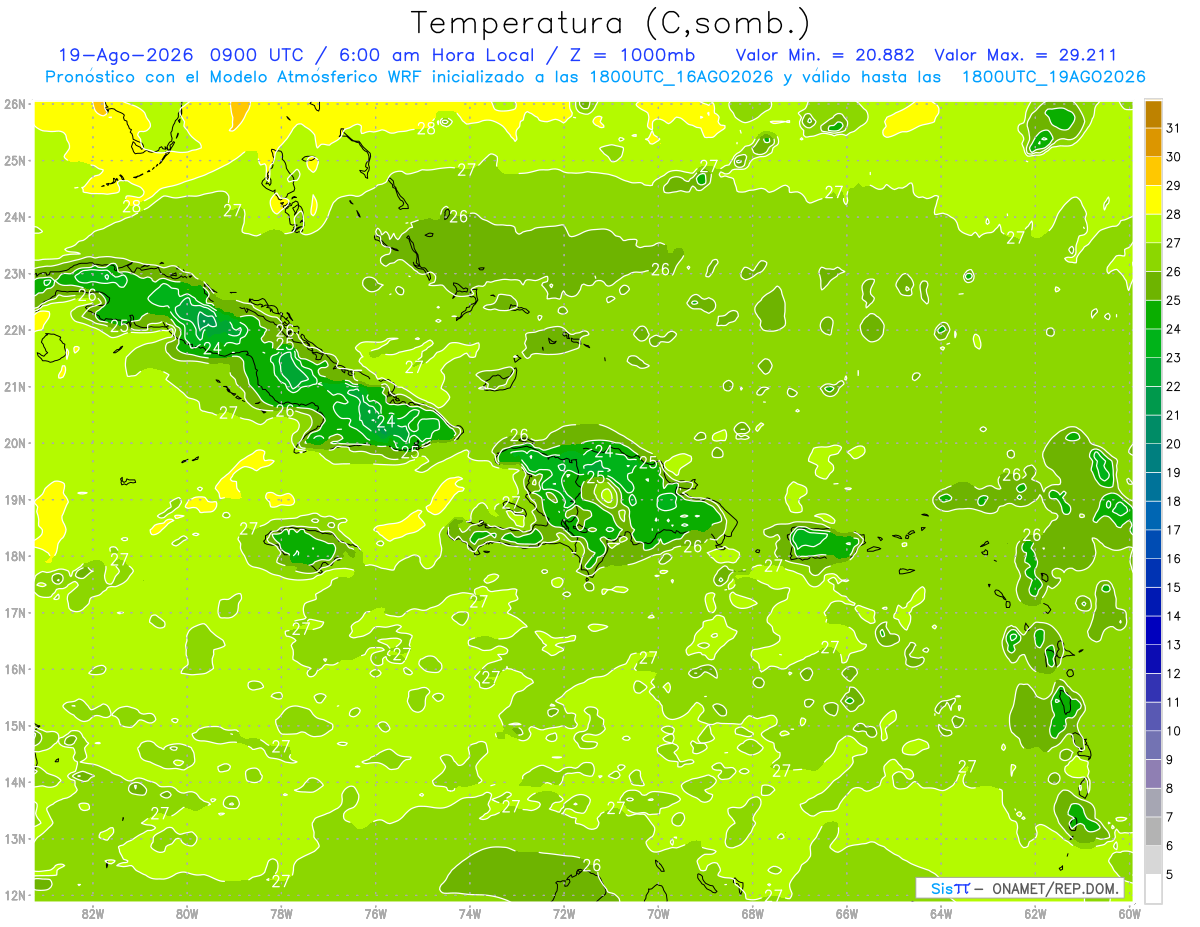1200x927 pixels.
Task: Click the "SisPI - ONAMET/REP.DOM." credit label
Action: [x=1020, y=888]
